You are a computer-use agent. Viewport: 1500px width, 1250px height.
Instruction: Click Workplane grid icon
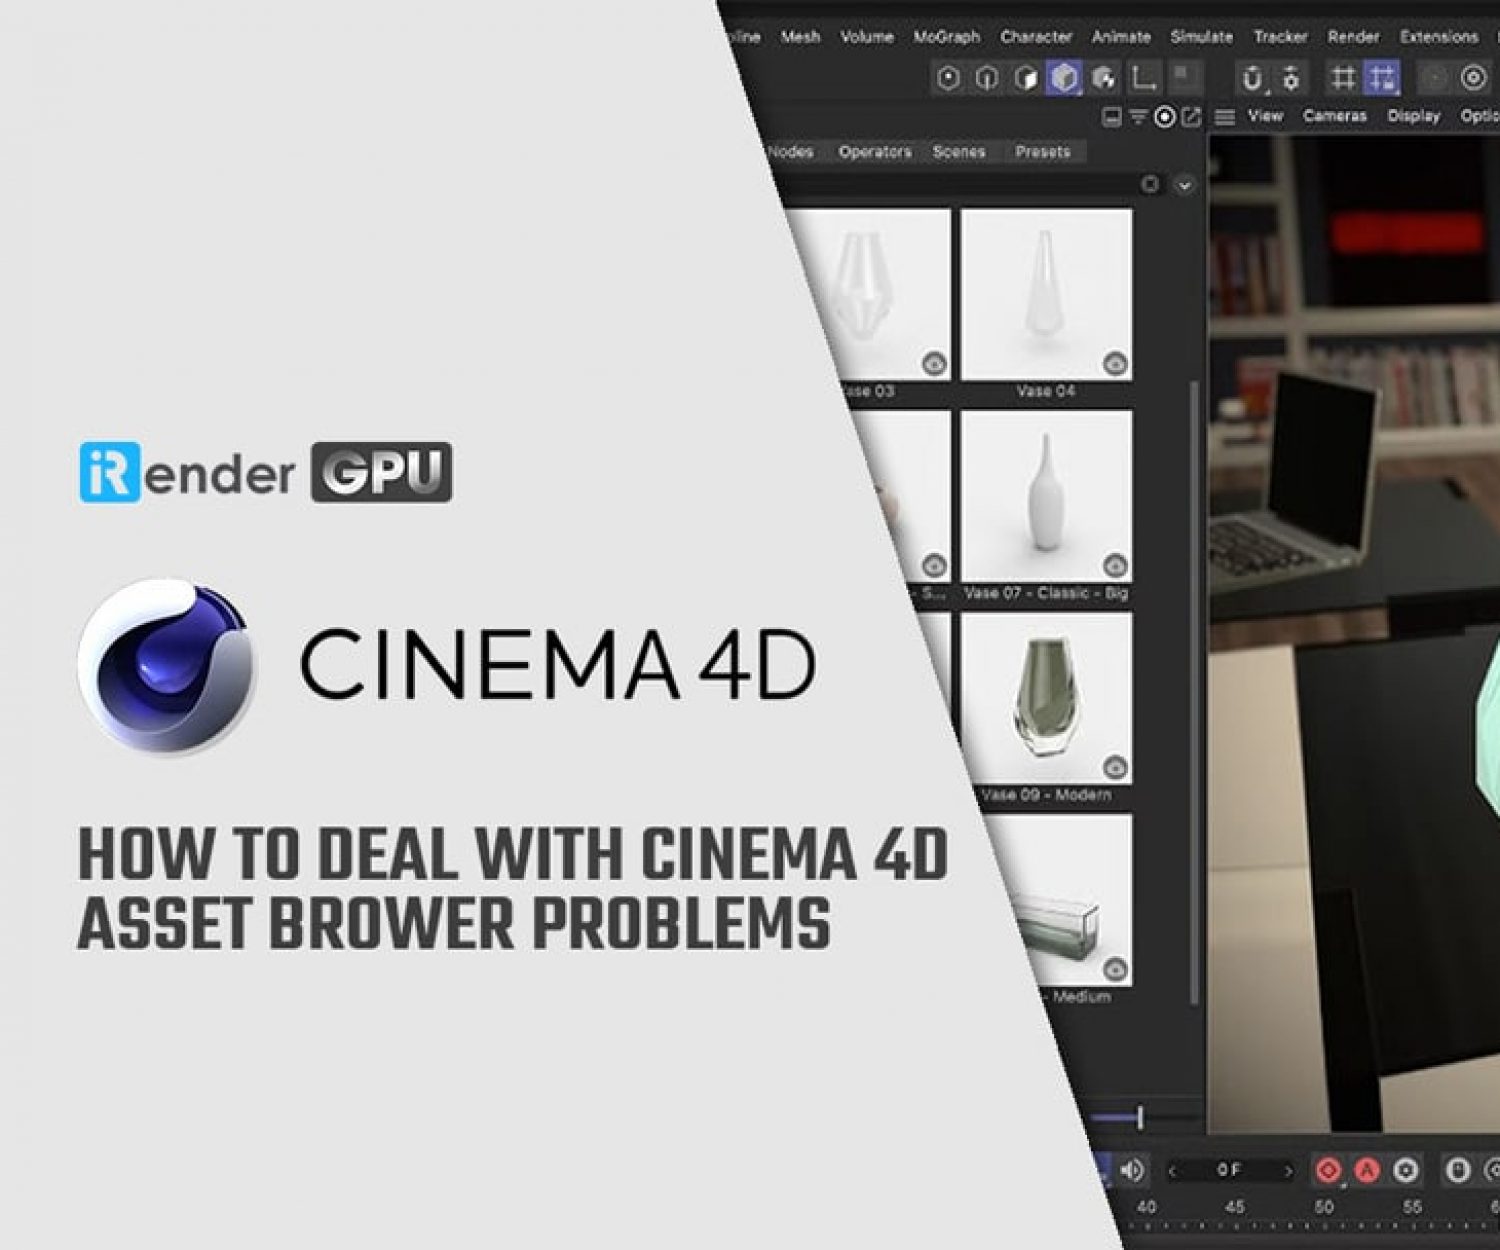[x=1343, y=78]
